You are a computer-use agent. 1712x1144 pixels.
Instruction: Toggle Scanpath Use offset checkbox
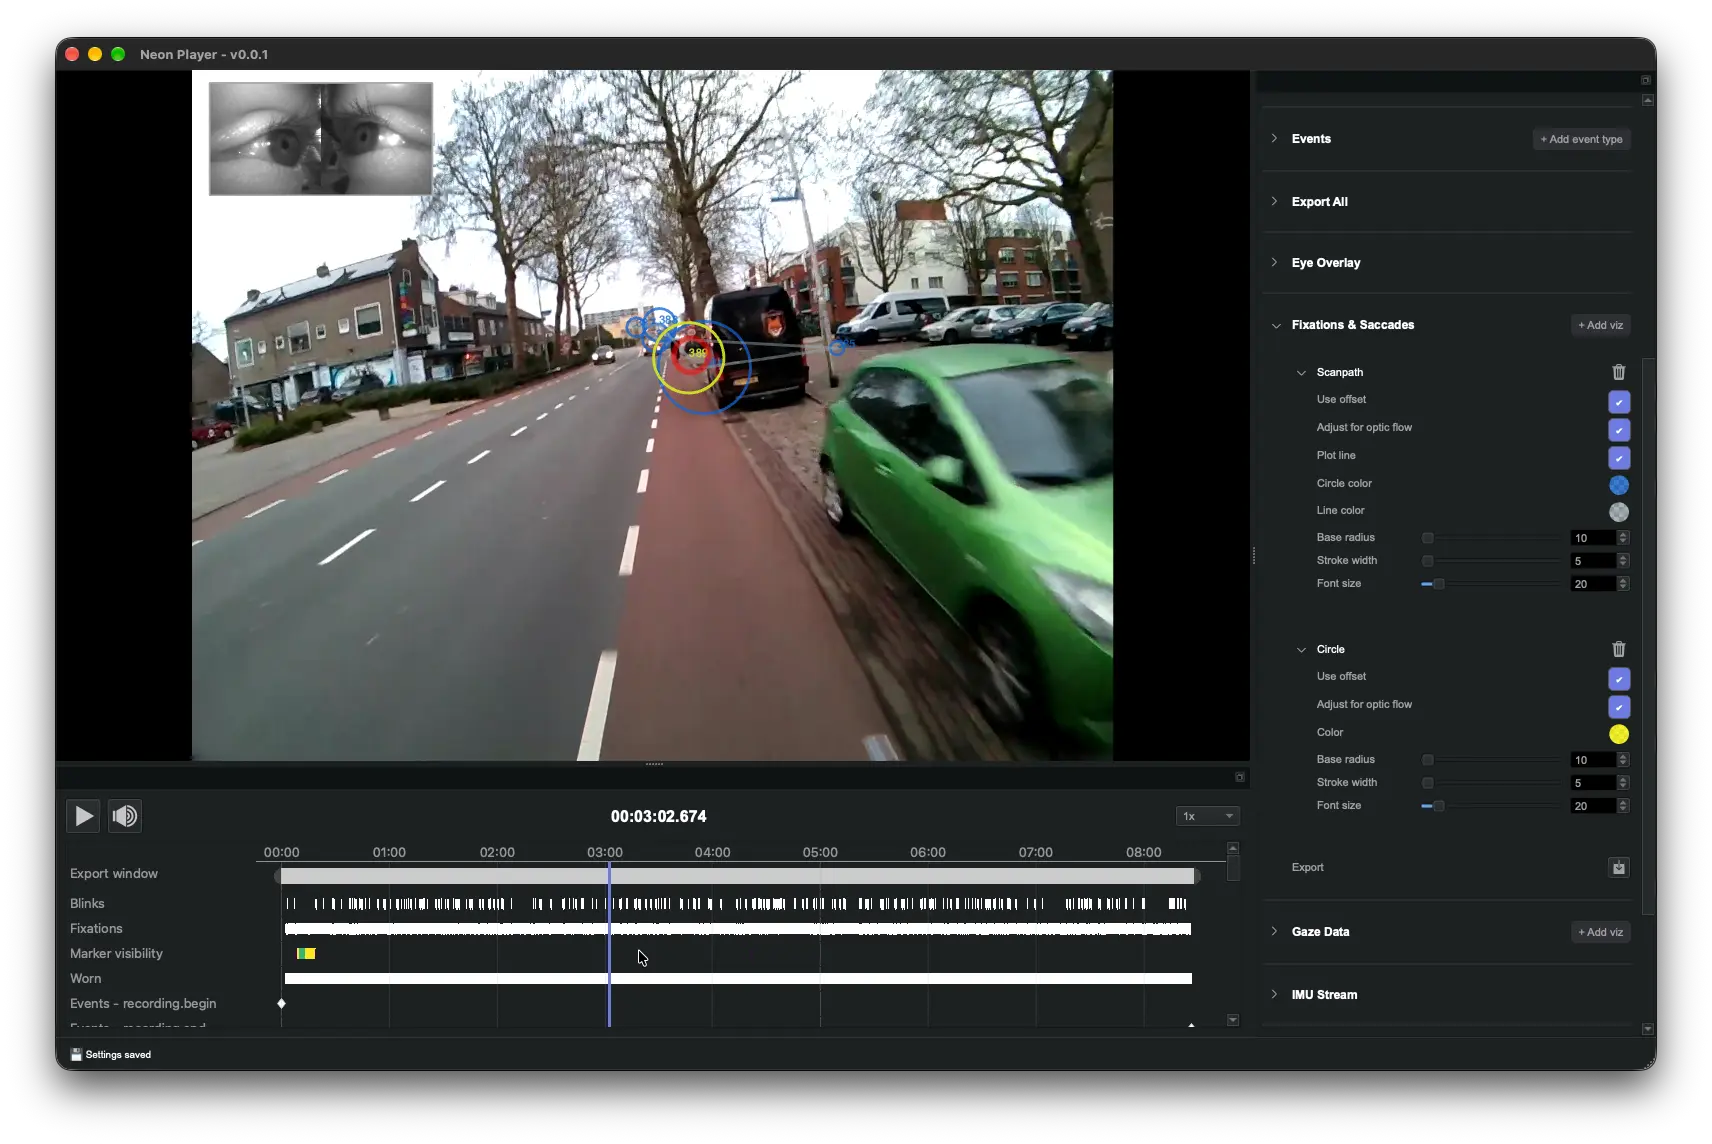click(x=1619, y=402)
